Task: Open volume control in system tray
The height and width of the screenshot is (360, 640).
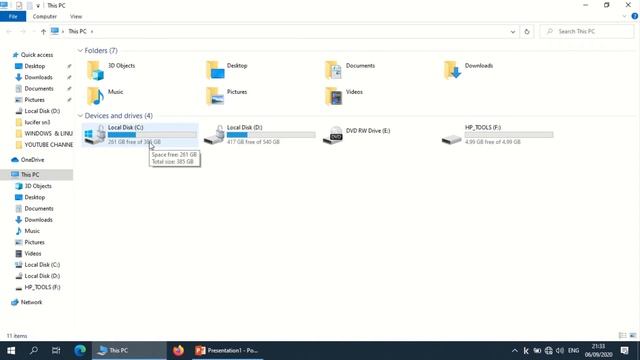Action: pos(560,351)
